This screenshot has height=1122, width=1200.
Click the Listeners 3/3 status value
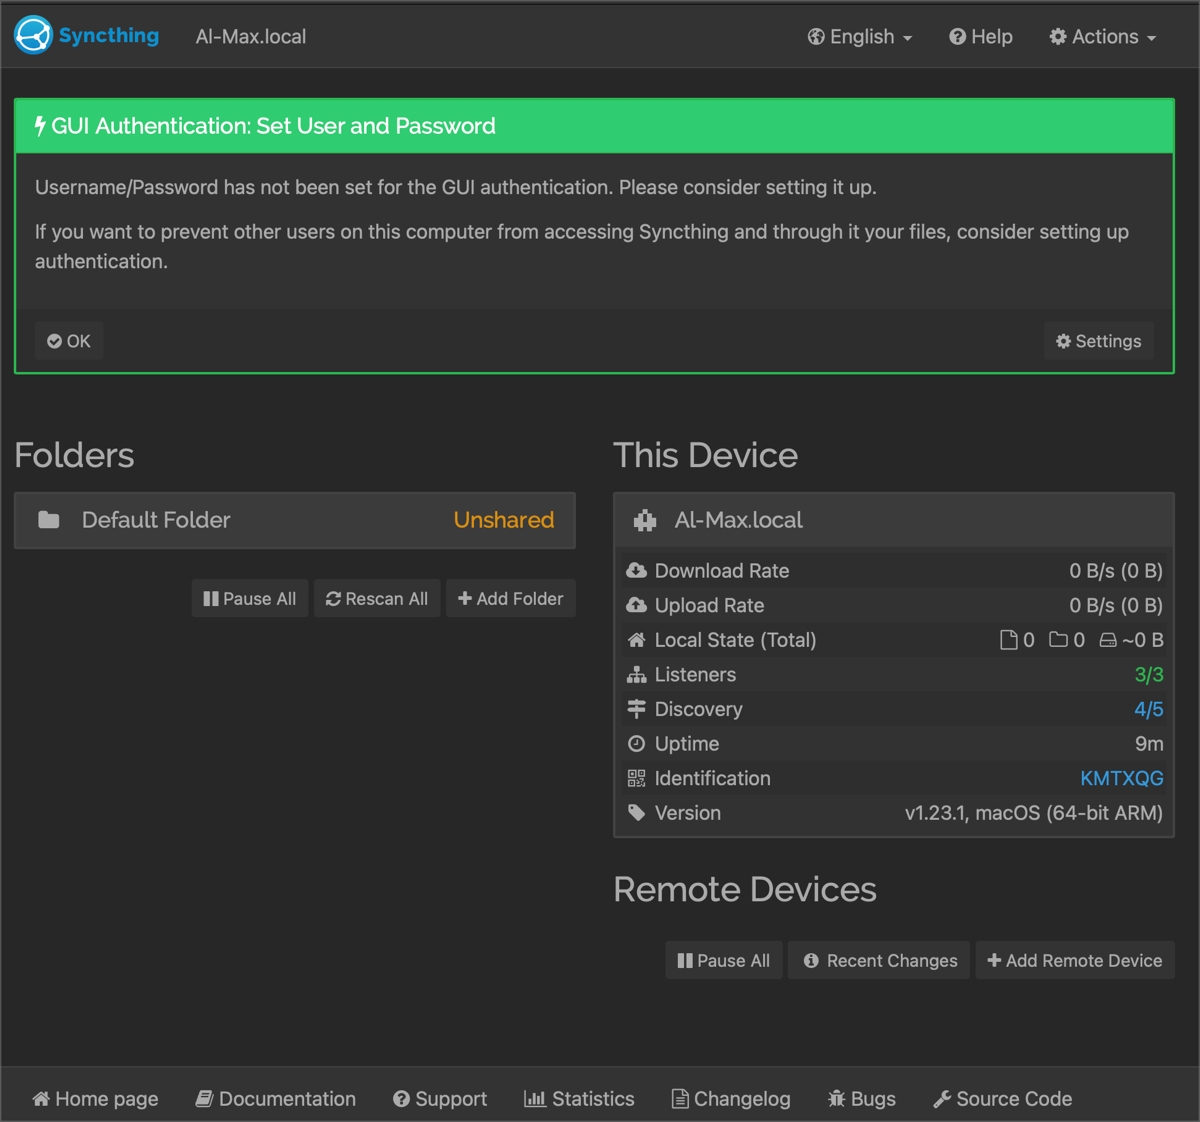click(1148, 675)
